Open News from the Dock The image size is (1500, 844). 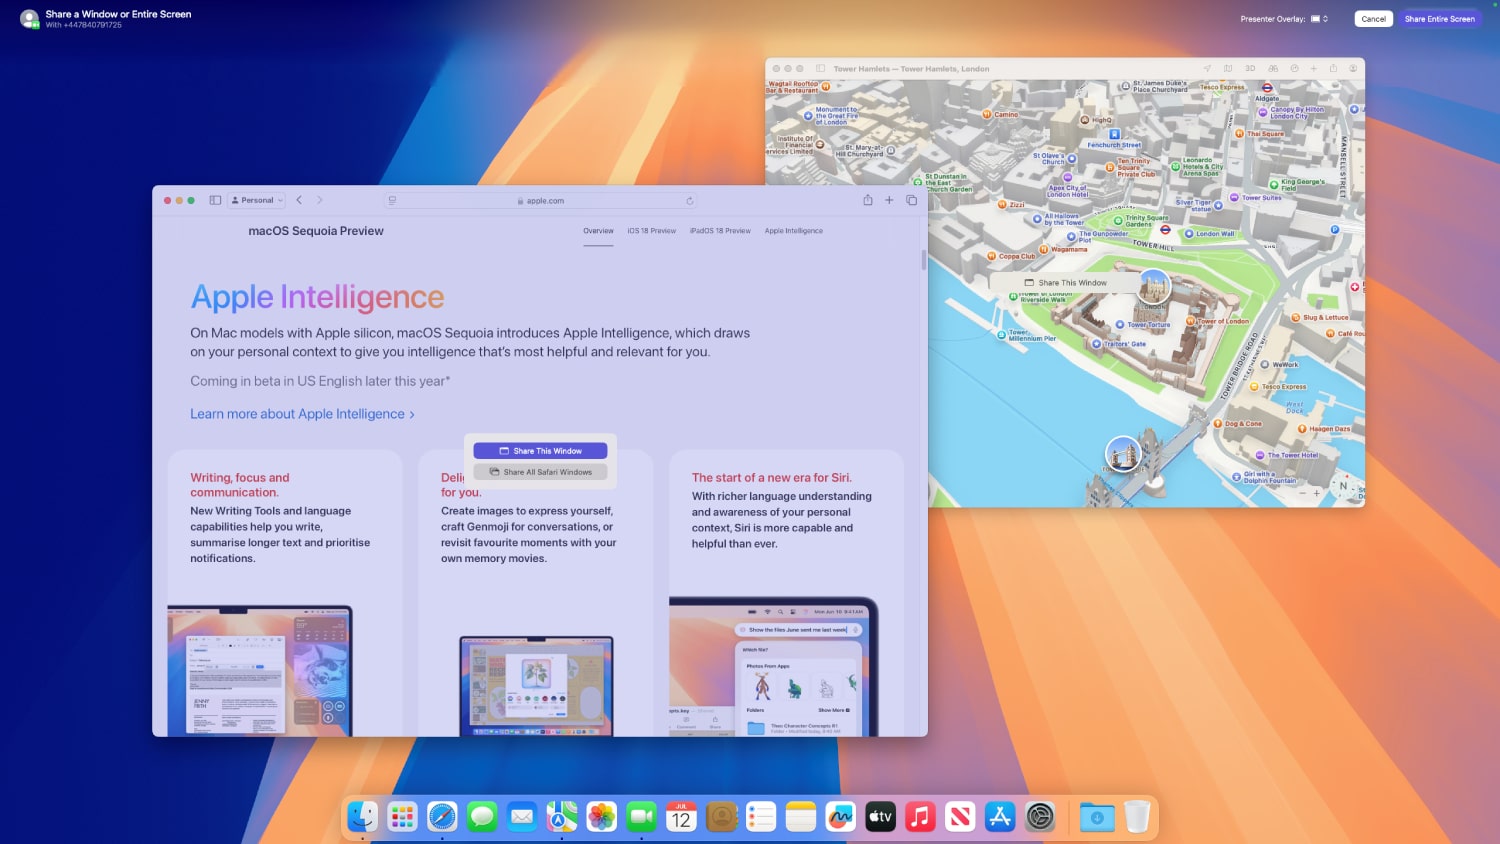coord(960,817)
